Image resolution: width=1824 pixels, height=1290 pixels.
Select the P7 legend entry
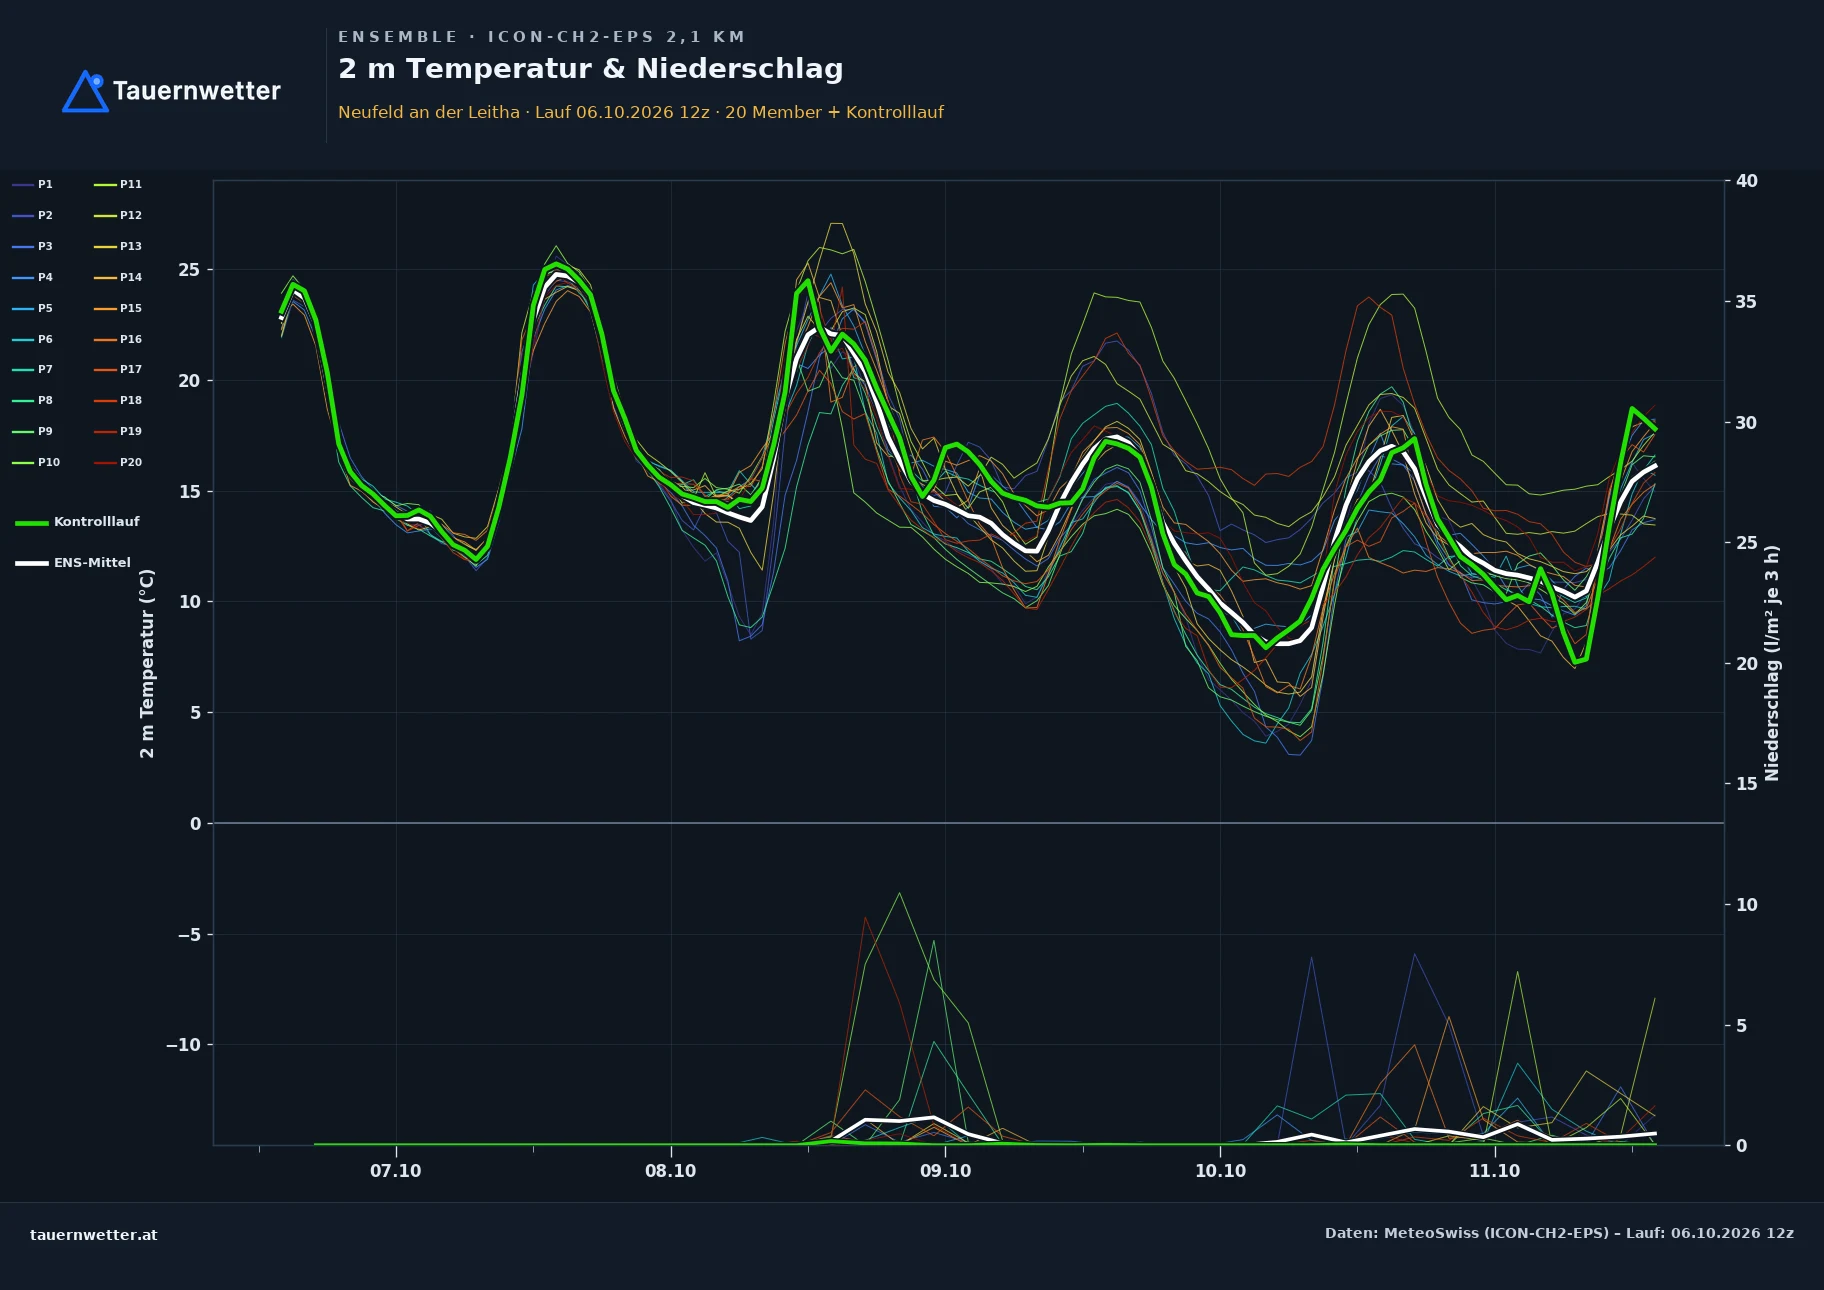32,369
